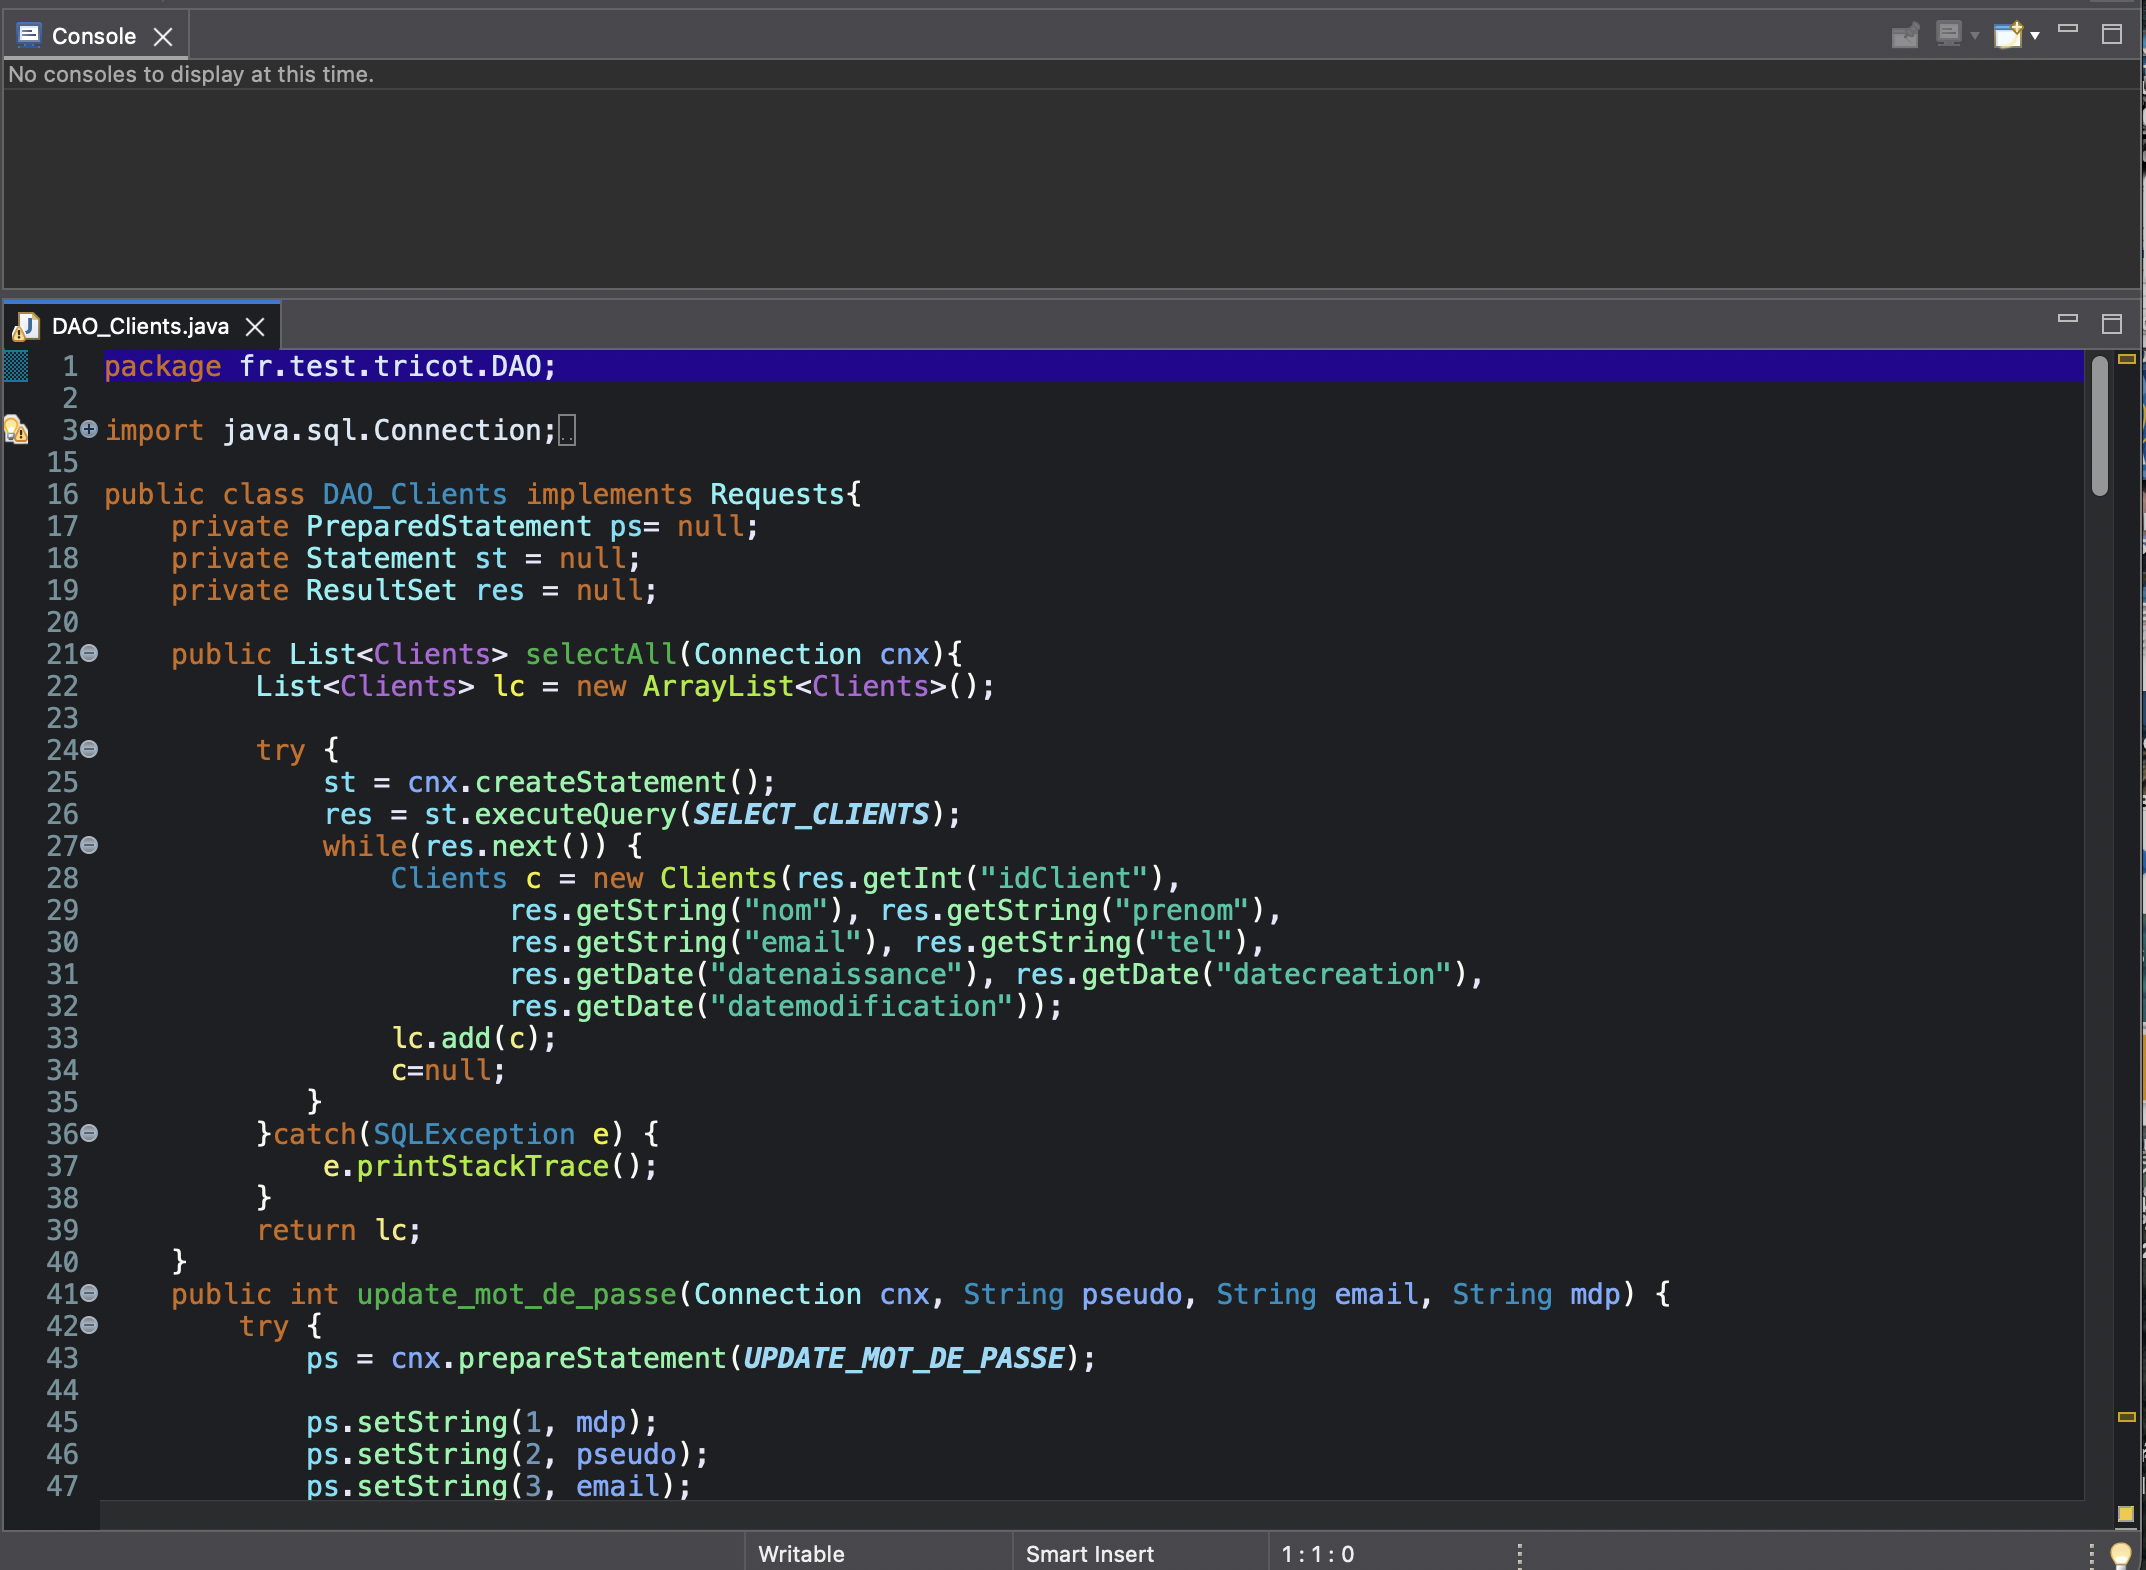Viewport: 2146px width, 1570px height.
Task: Click the Java file icon on DAO_Clients.java tab
Action: pos(27,326)
